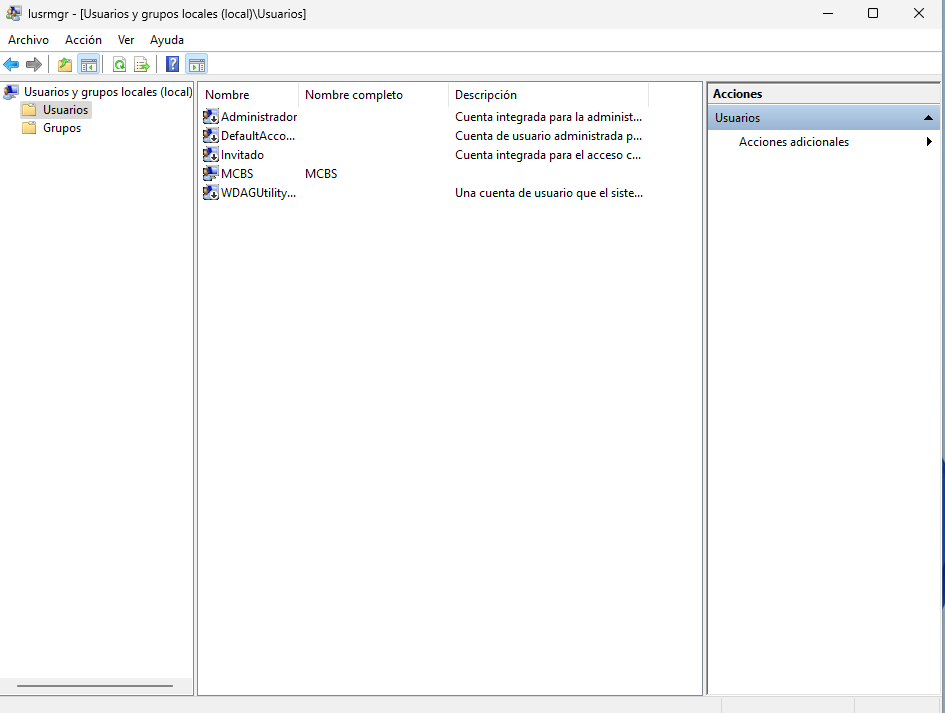Click the Forward arrow toolbar icon
The image size is (945, 713).
pyautogui.click(x=34, y=65)
